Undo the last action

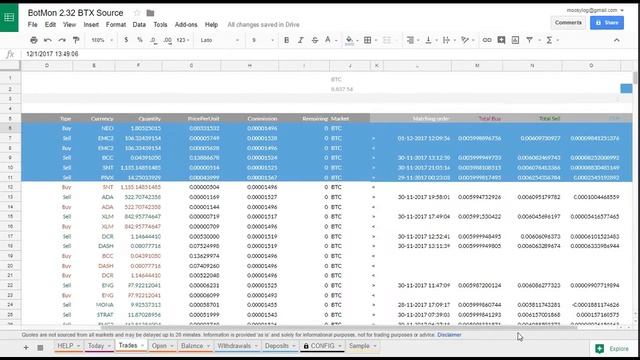point(48,40)
